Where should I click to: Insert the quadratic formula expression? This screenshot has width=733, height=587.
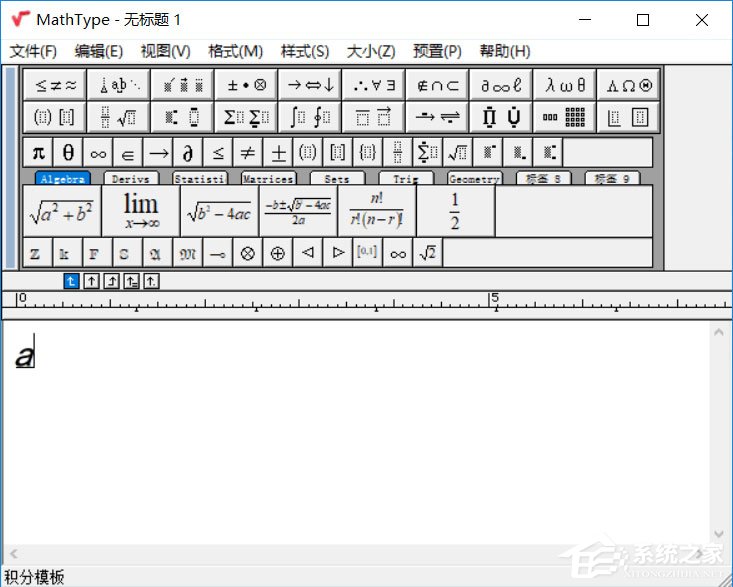coord(298,211)
